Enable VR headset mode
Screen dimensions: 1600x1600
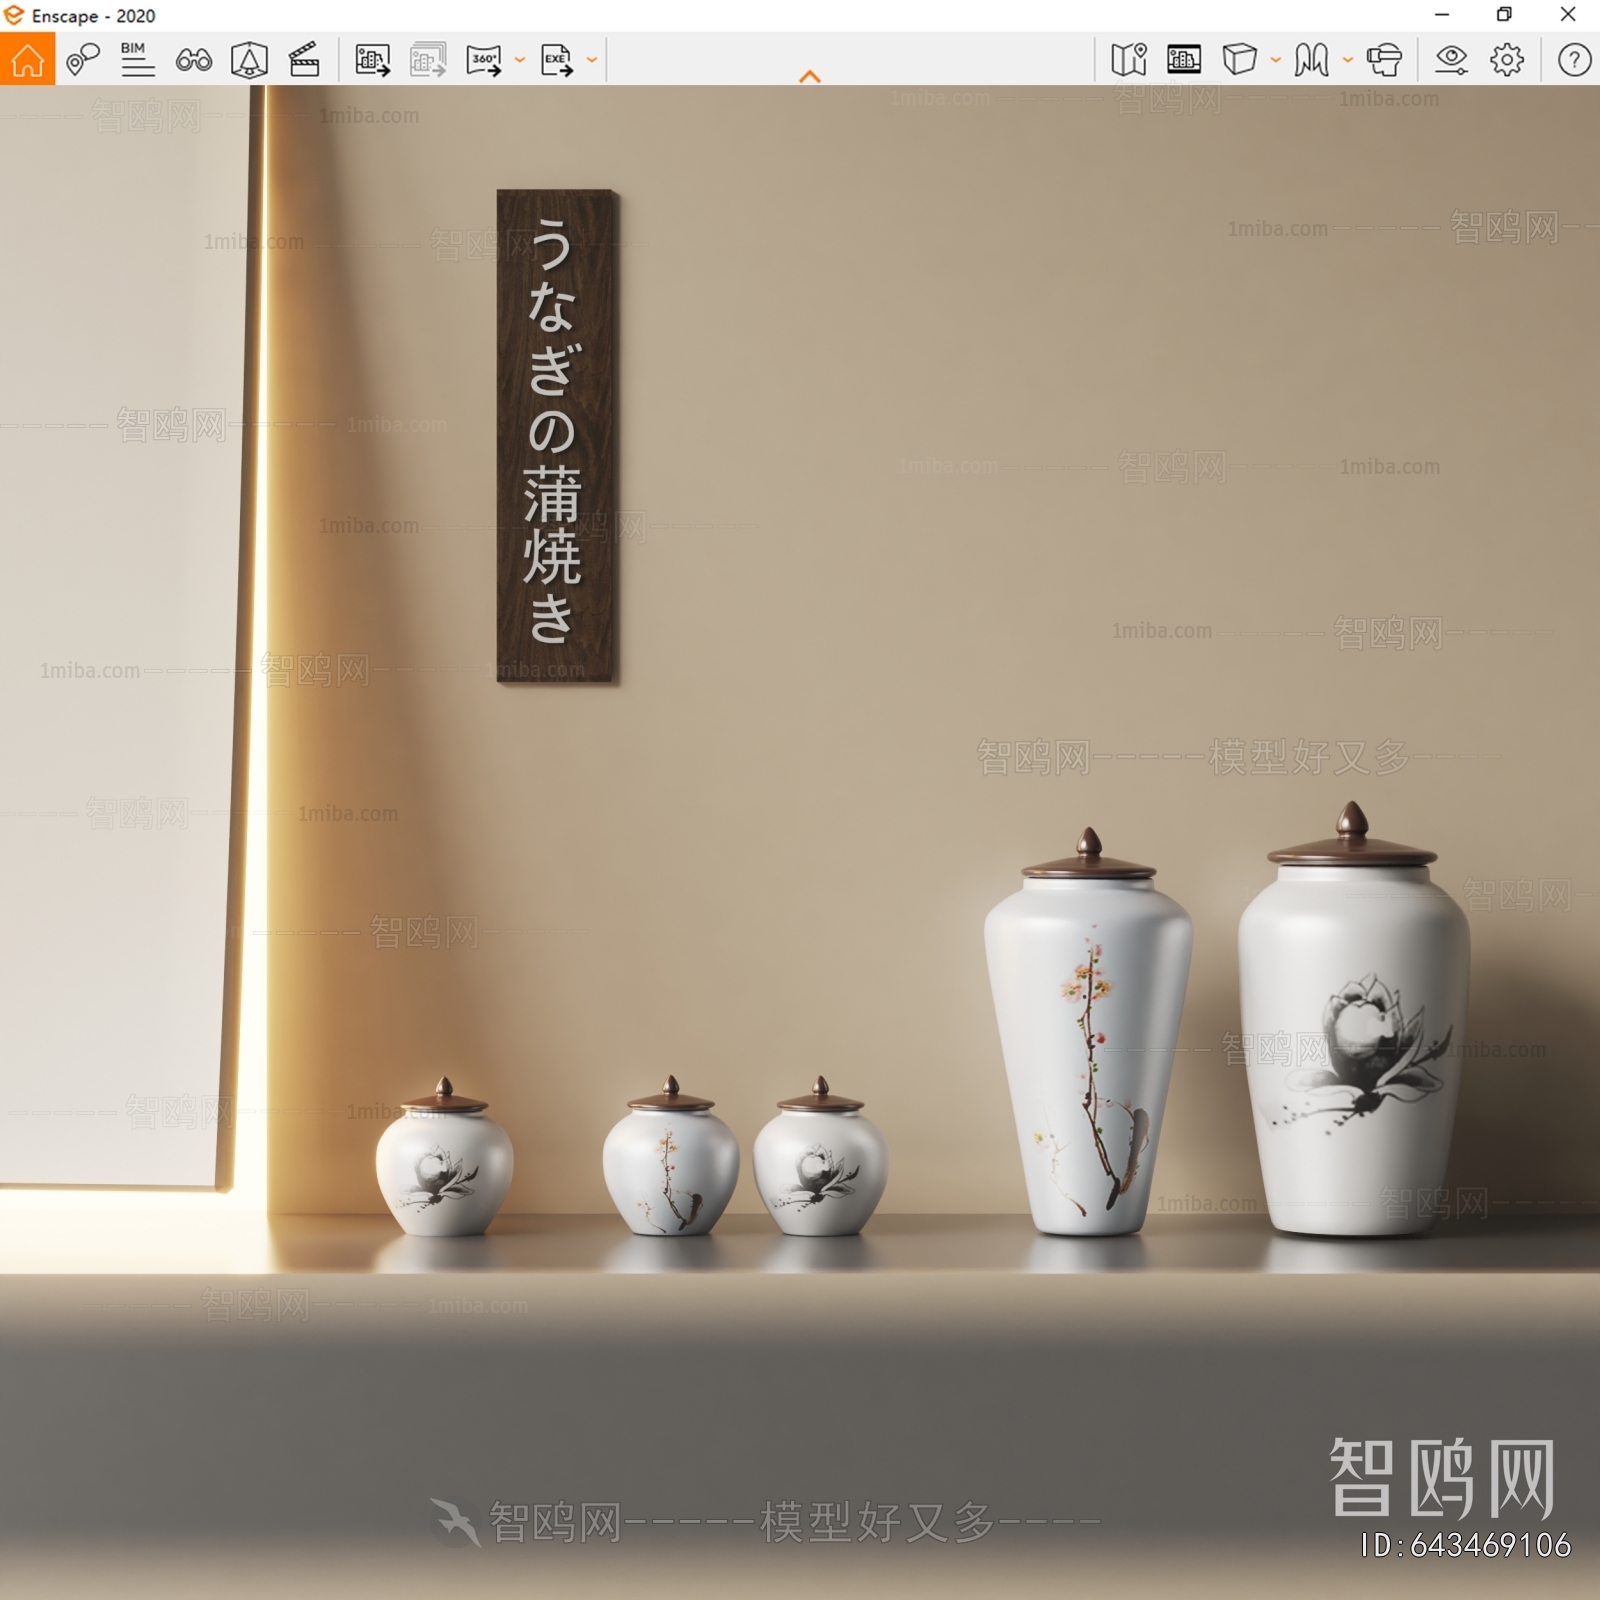(1385, 60)
